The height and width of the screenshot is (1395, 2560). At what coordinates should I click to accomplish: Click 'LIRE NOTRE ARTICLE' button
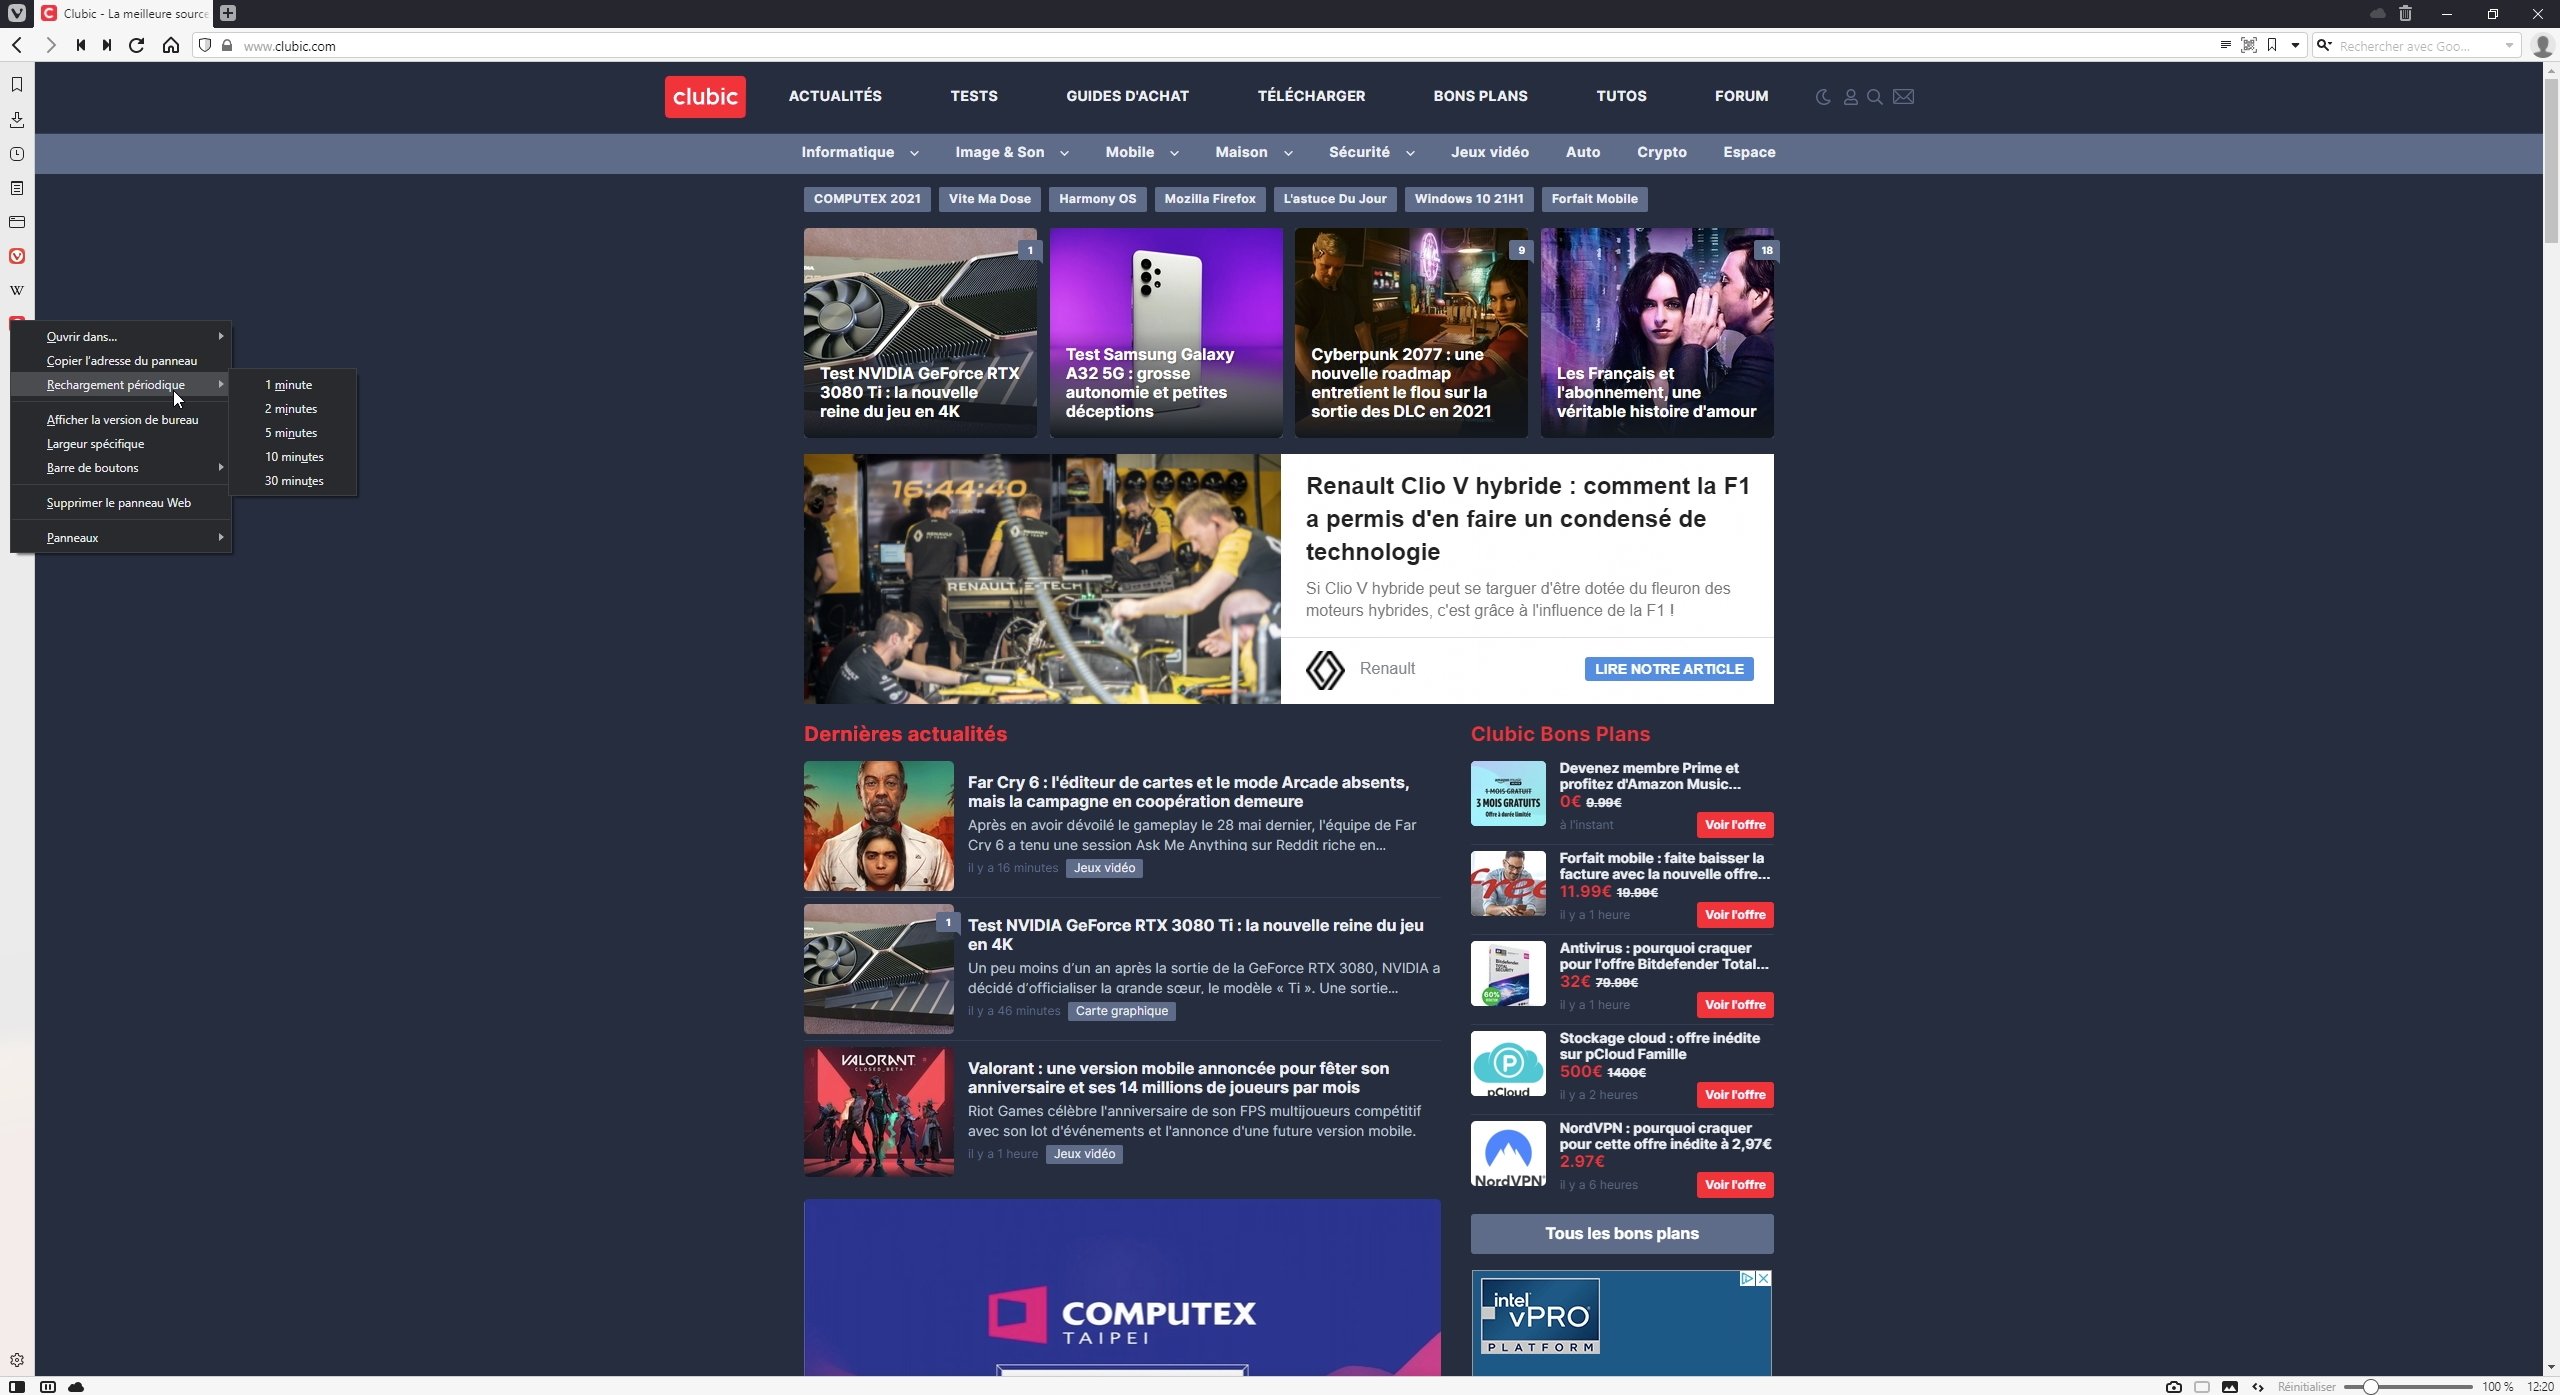1668,669
